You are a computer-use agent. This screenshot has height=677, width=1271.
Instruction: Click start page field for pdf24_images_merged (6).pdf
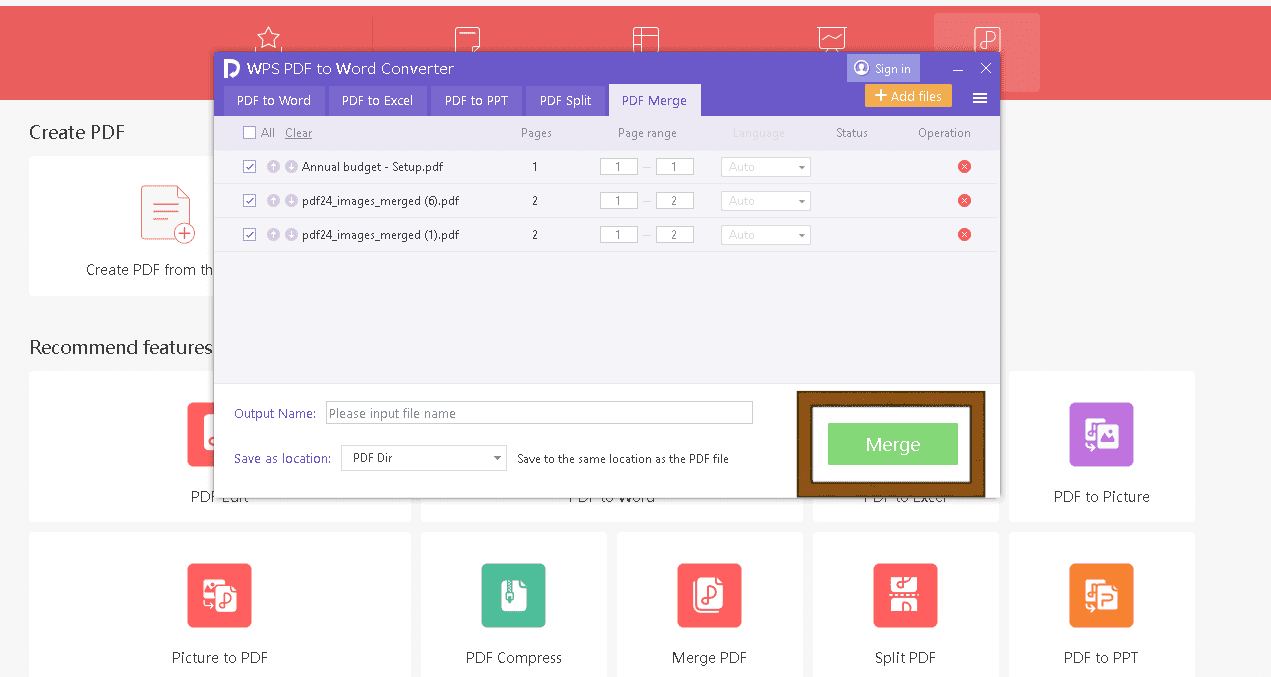coord(619,201)
